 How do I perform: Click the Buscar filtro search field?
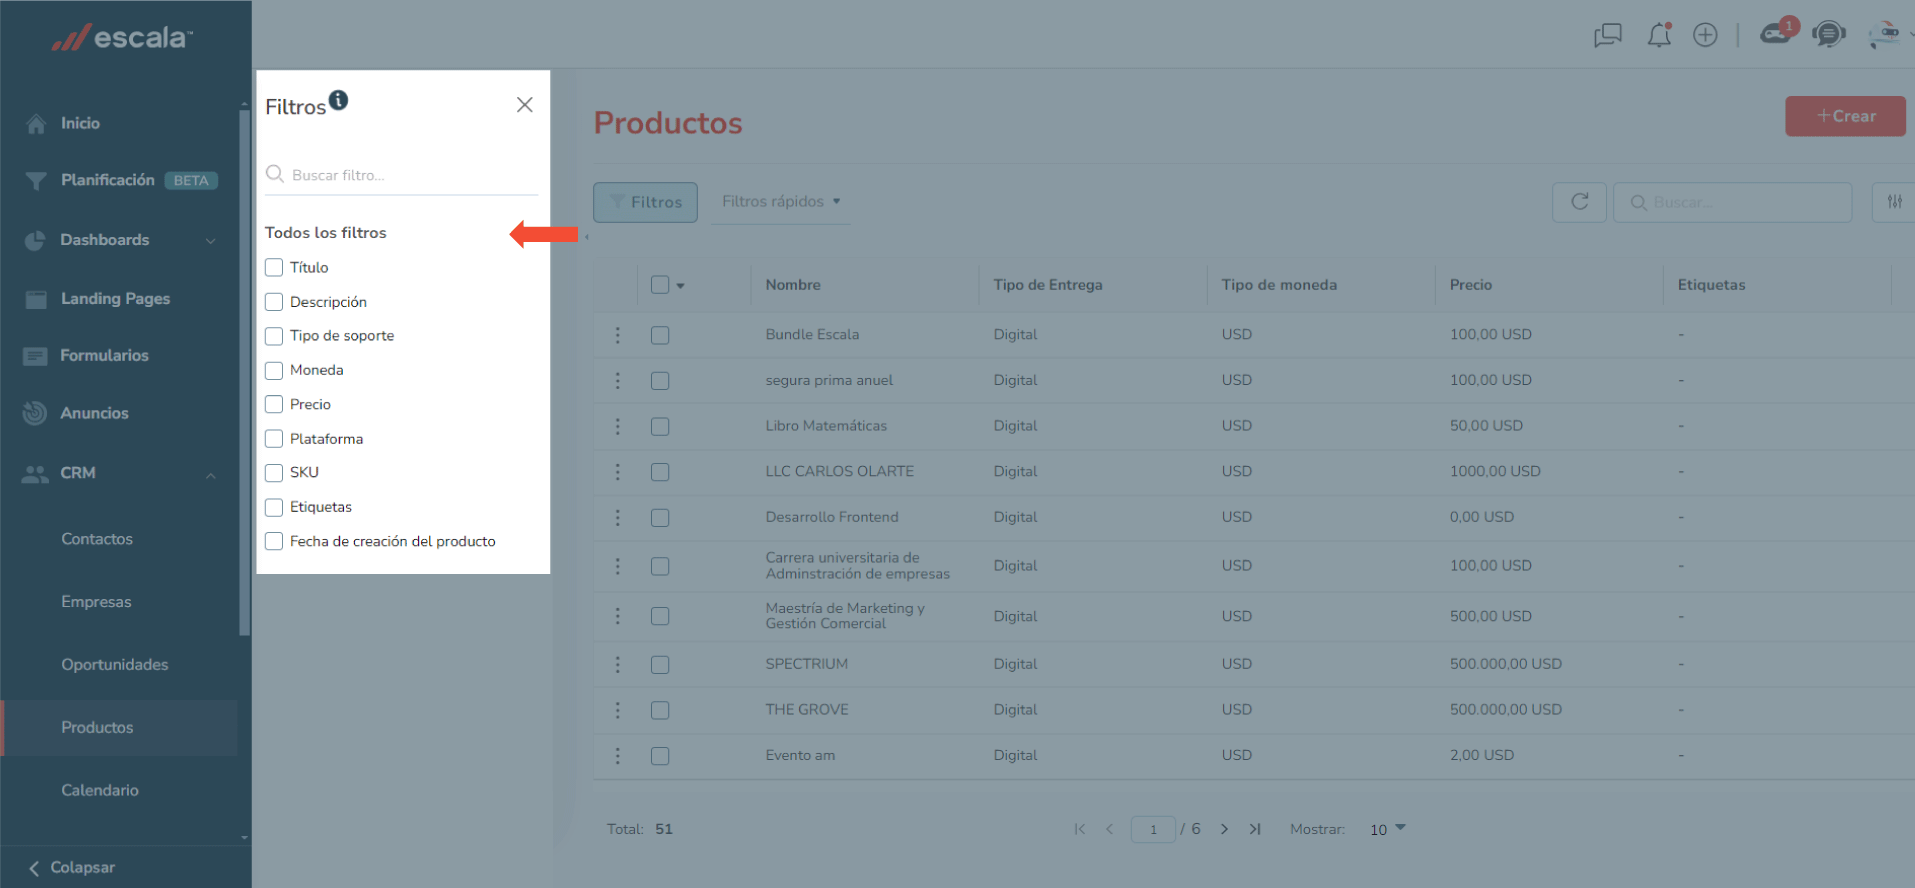[x=410, y=175]
